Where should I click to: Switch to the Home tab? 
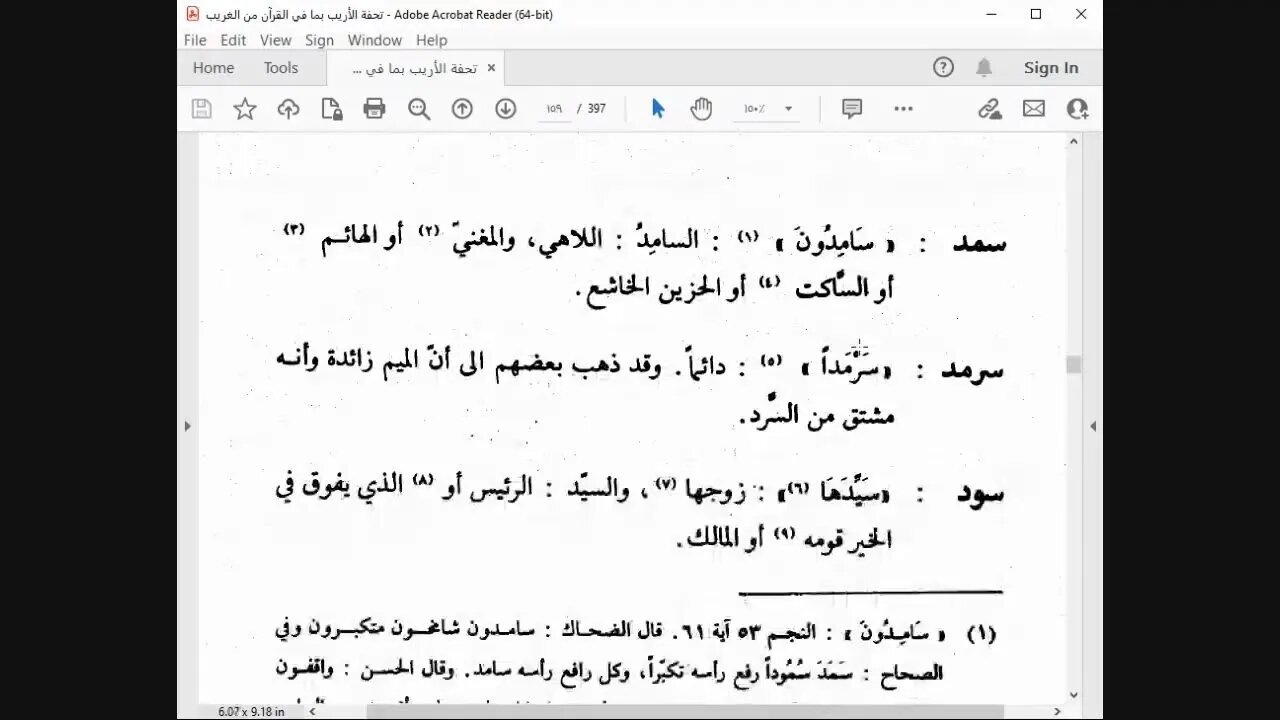[214, 68]
